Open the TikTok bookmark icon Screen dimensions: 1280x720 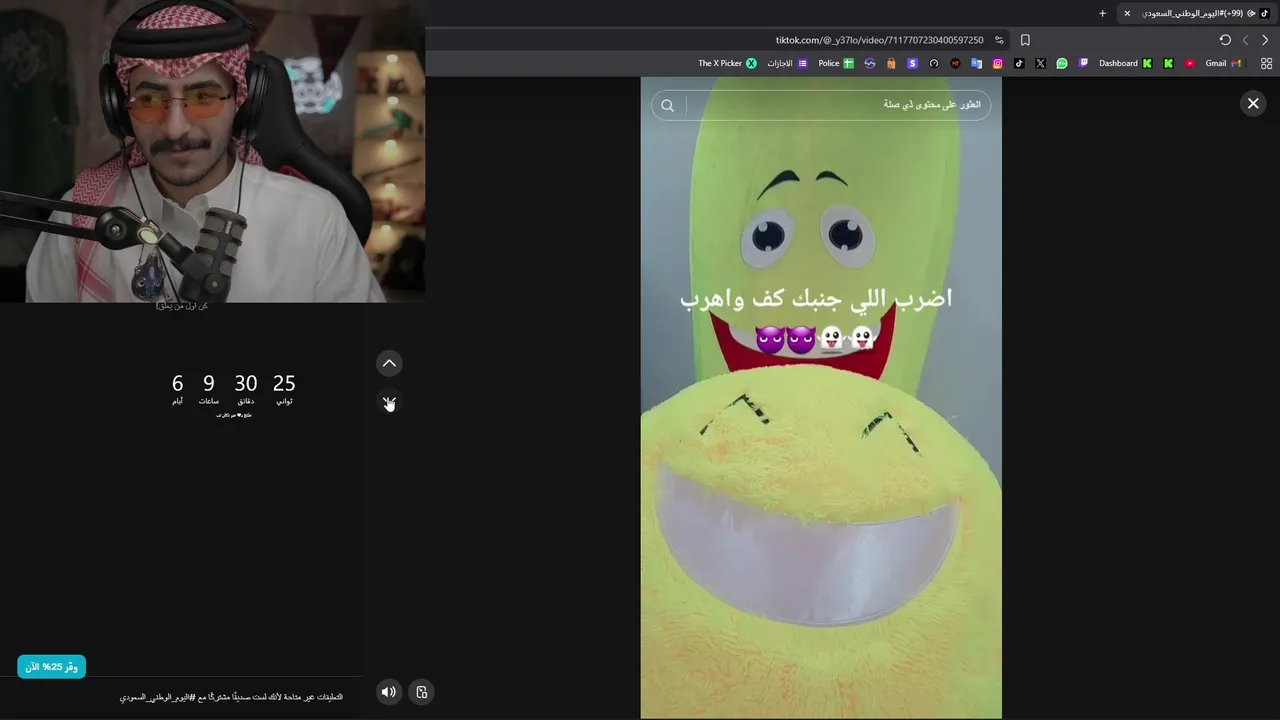point(1019,63)
